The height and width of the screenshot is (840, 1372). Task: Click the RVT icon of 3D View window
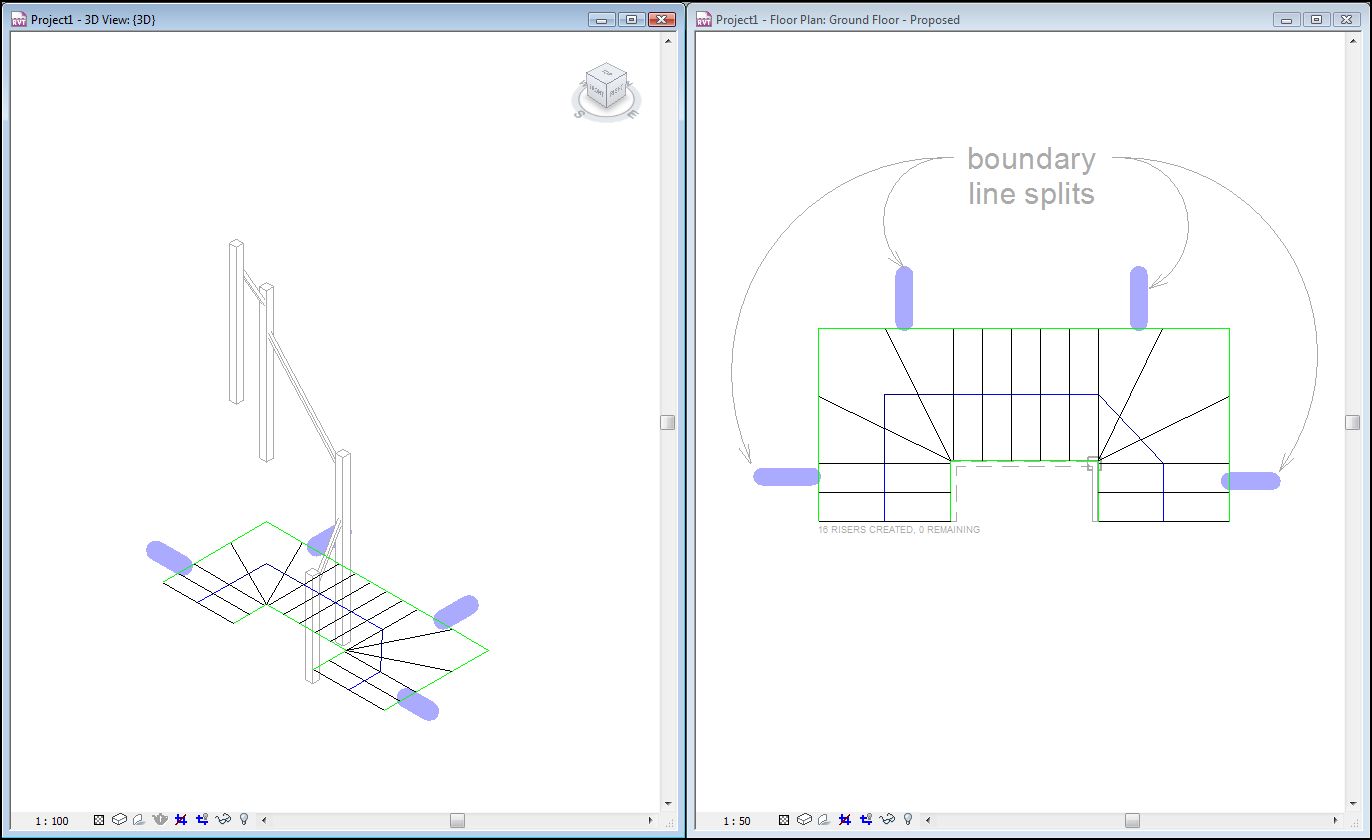(19, 19)
